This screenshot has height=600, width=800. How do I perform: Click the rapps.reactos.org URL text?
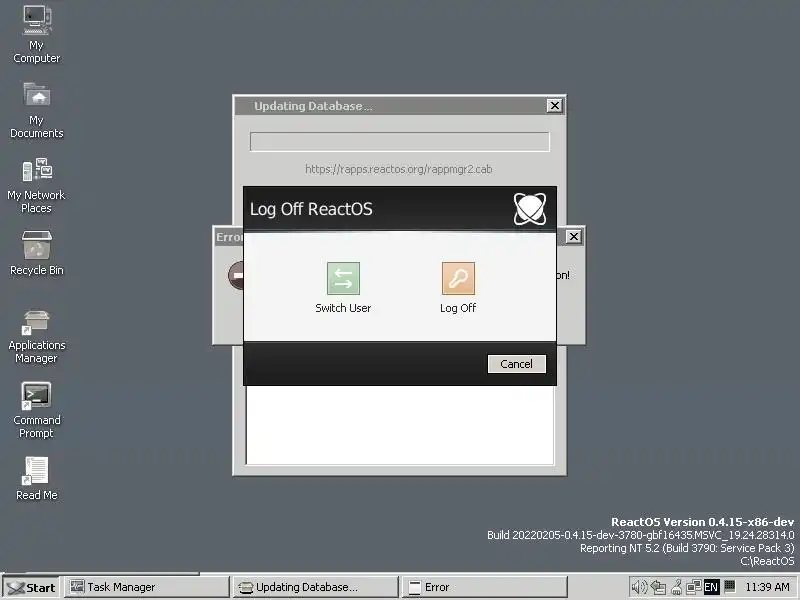click(398, 169)
